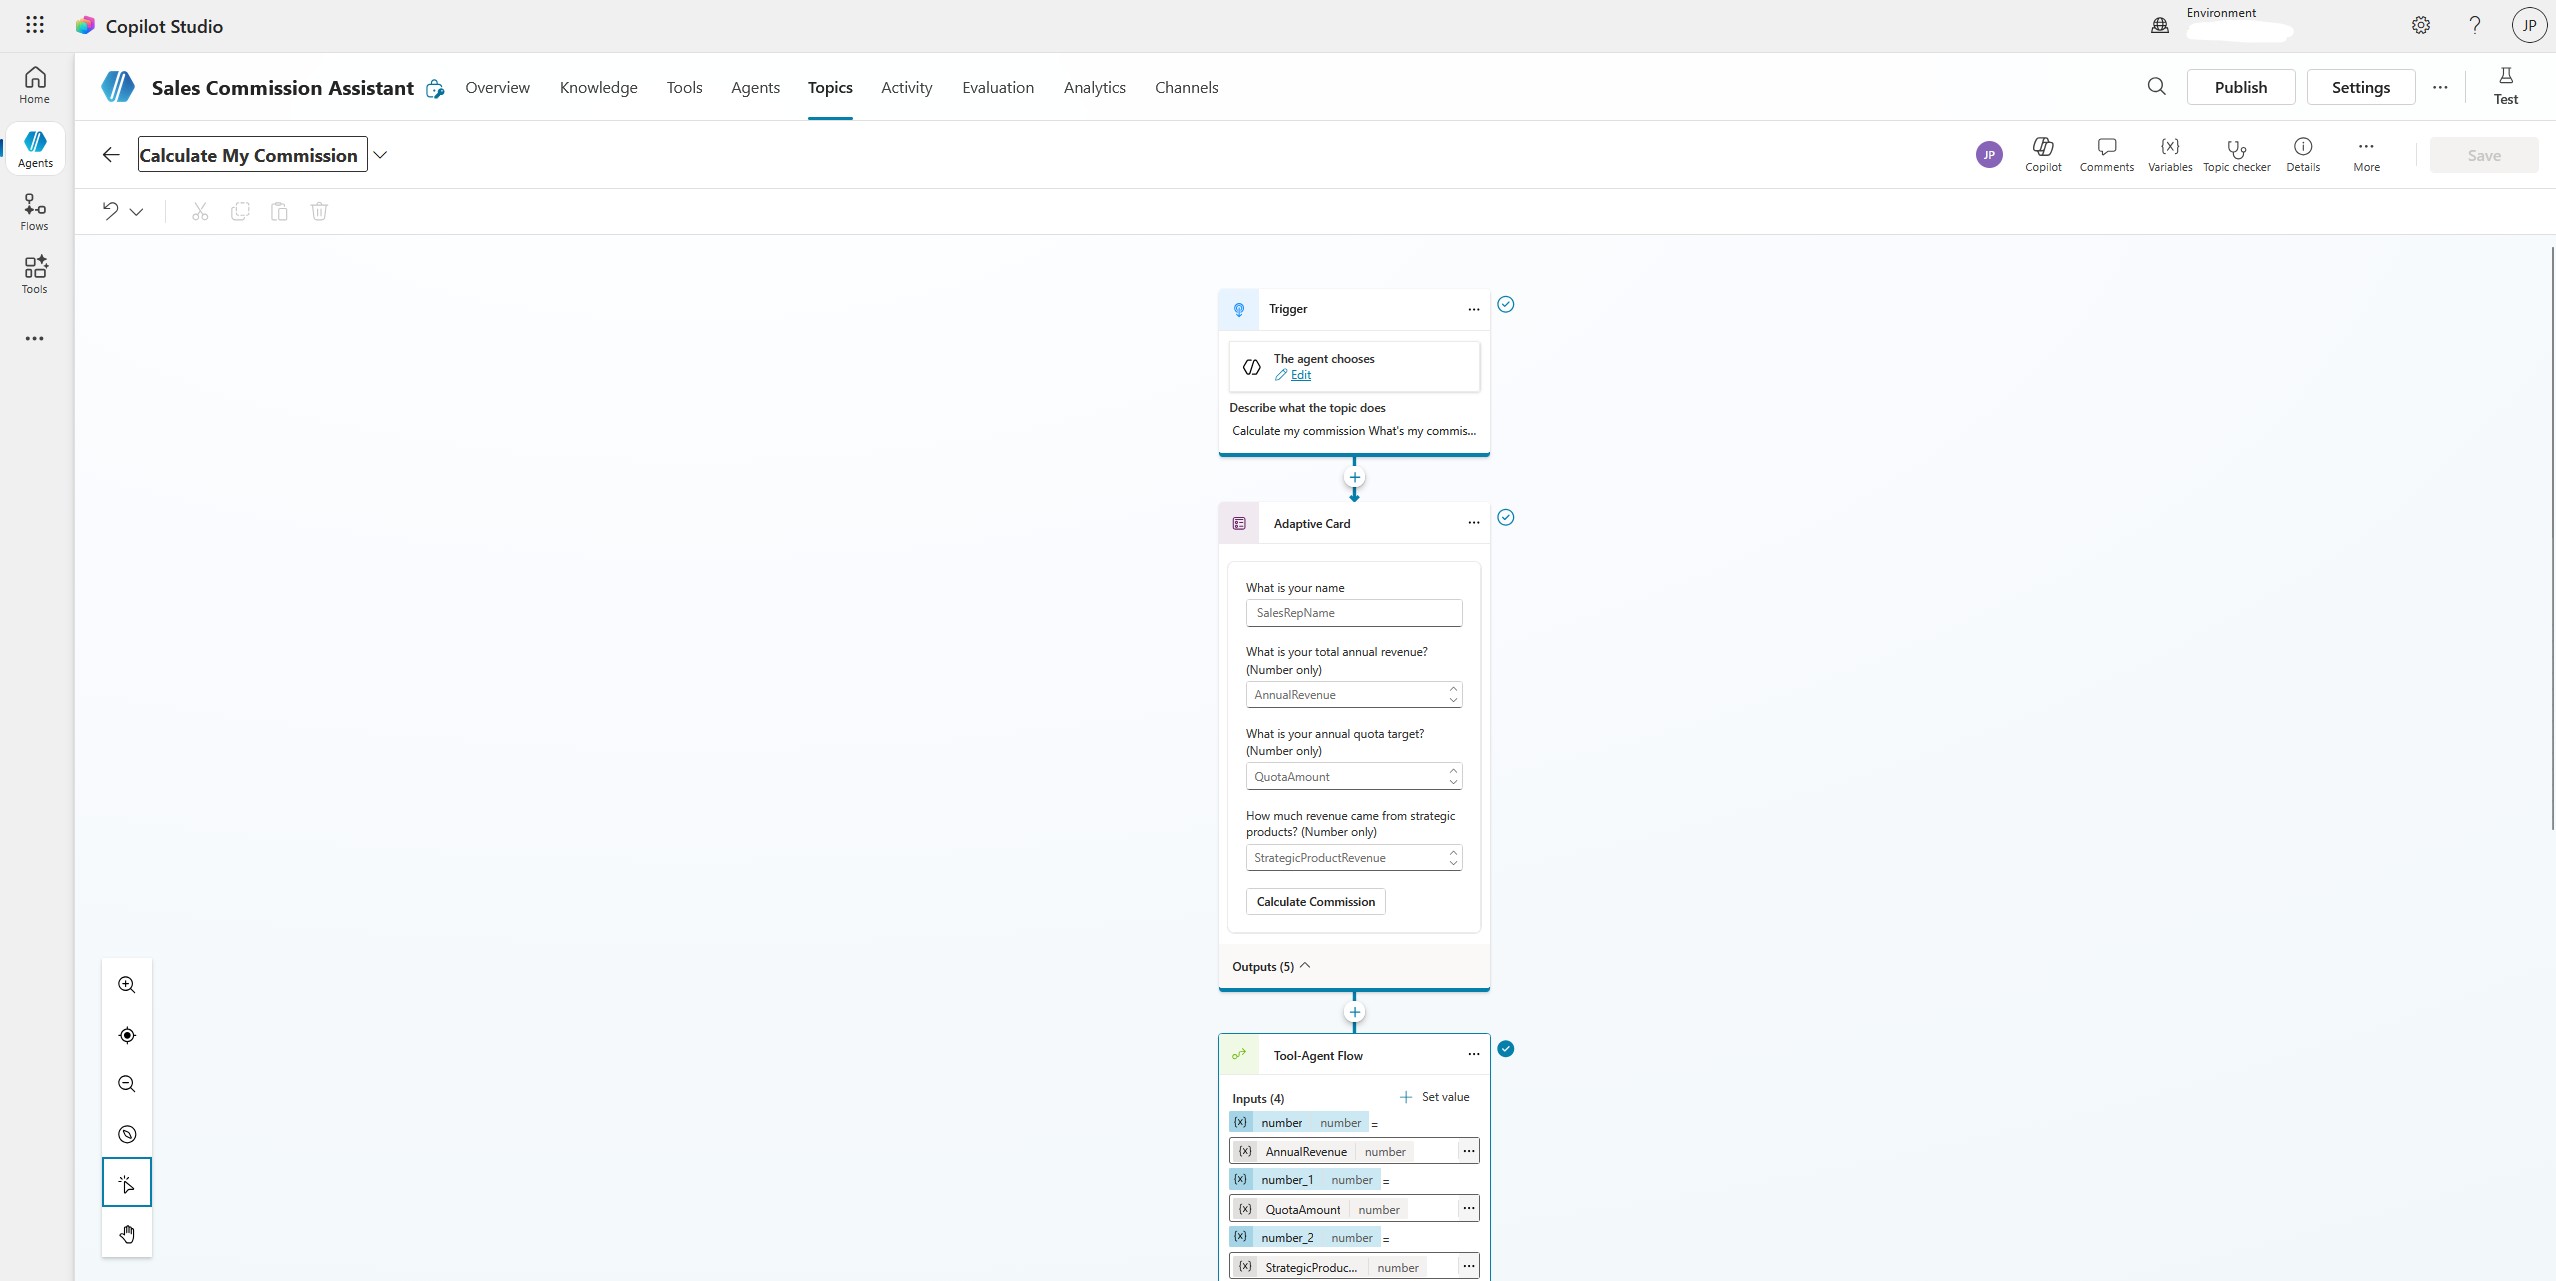Publish the agent

click(x=2239, y=87)
